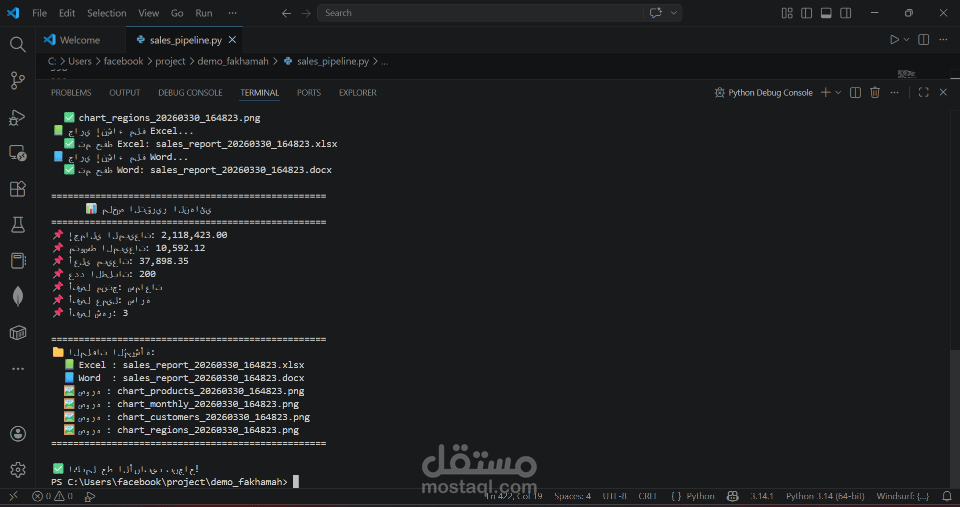Open the View menu
Screen dimensions: 960x507
[149, 13]
